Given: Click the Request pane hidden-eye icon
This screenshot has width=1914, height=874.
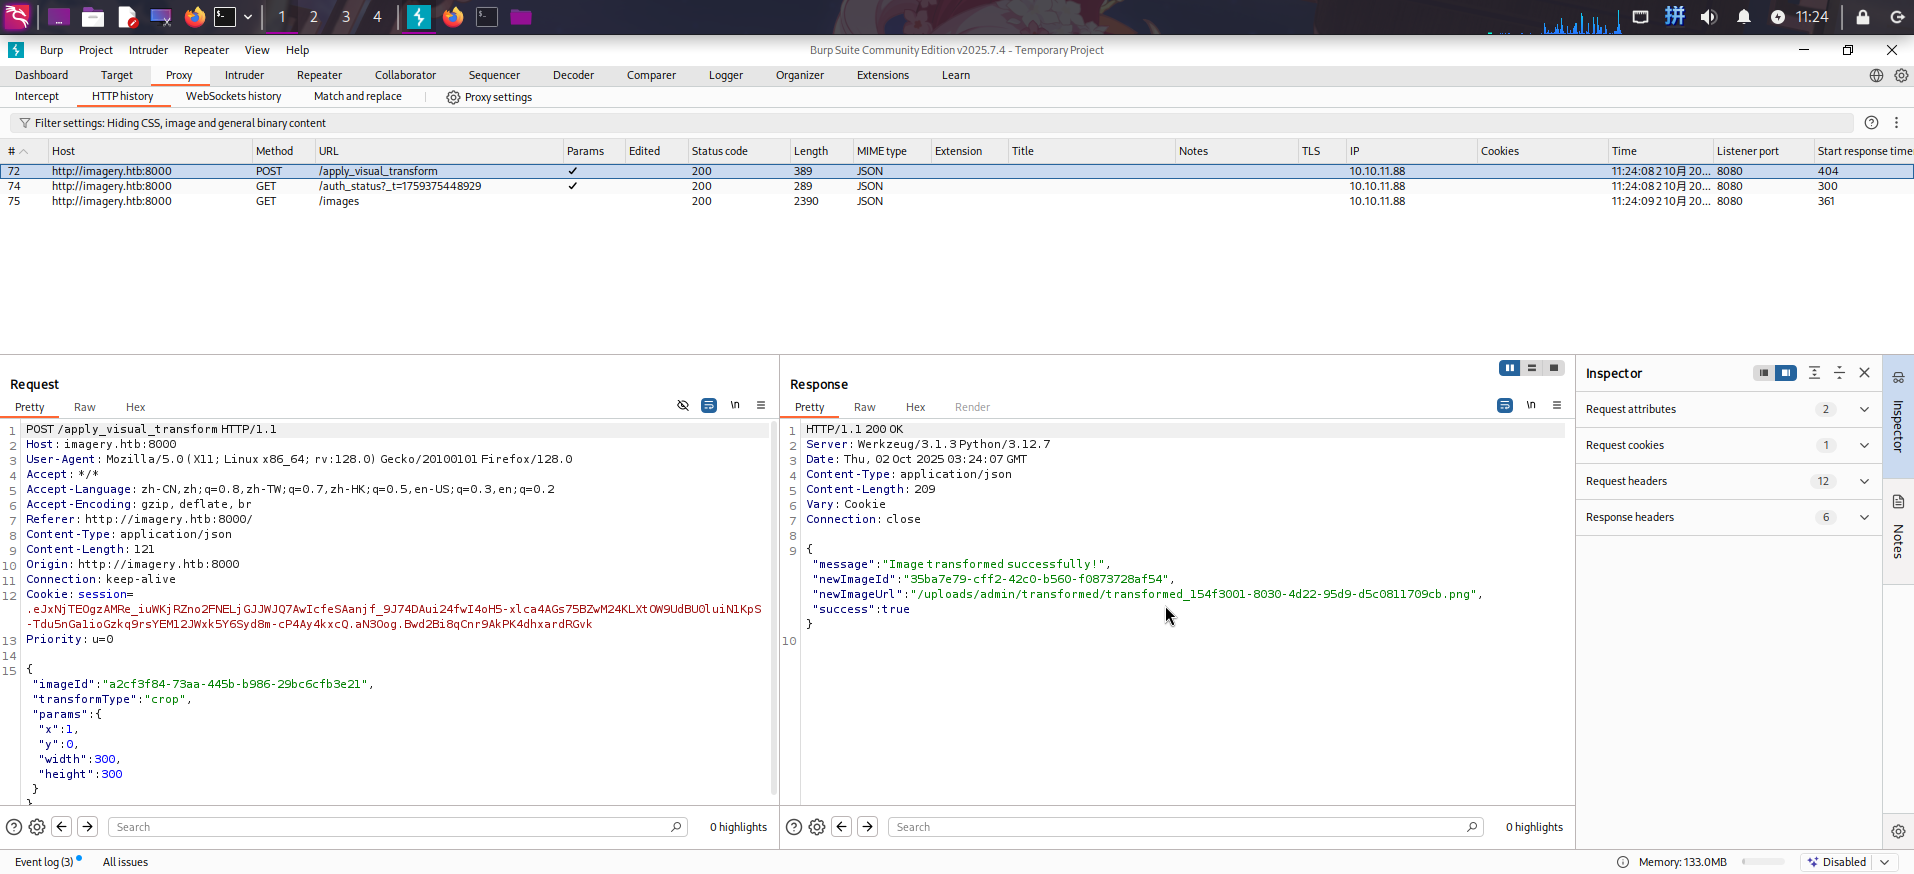Looking at the screenshot, I should pos(683,405).
